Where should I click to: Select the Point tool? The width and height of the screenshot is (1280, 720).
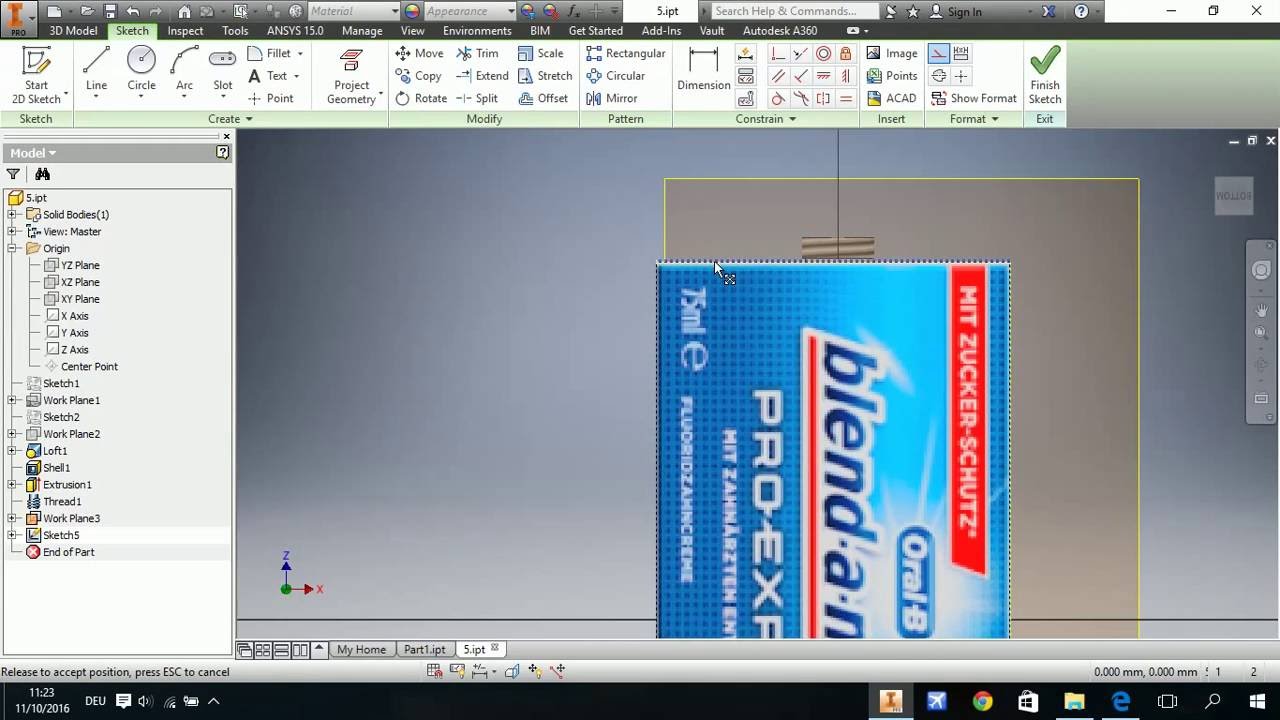click(271, 98)
